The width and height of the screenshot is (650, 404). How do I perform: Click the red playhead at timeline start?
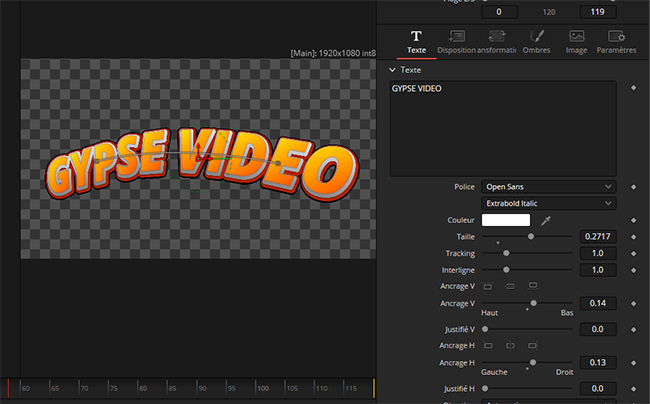click(8, 388)
